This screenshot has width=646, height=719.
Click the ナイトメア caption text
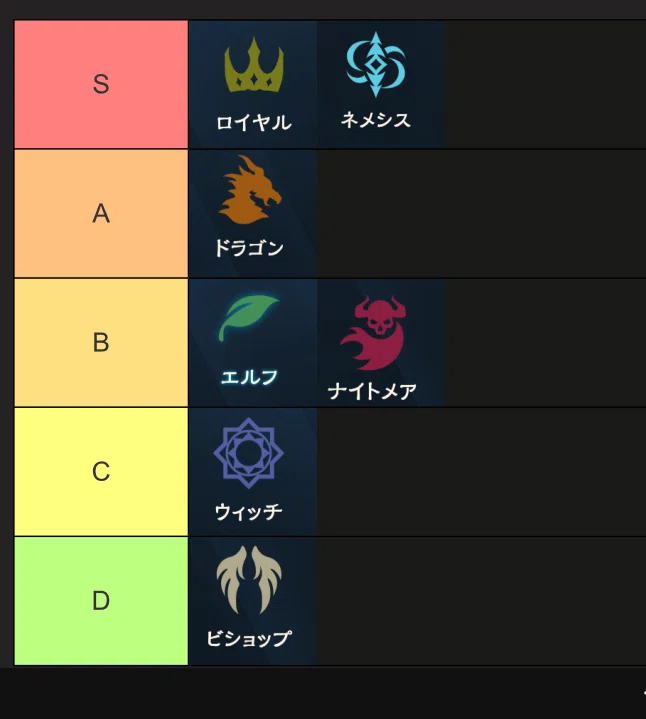372,392
